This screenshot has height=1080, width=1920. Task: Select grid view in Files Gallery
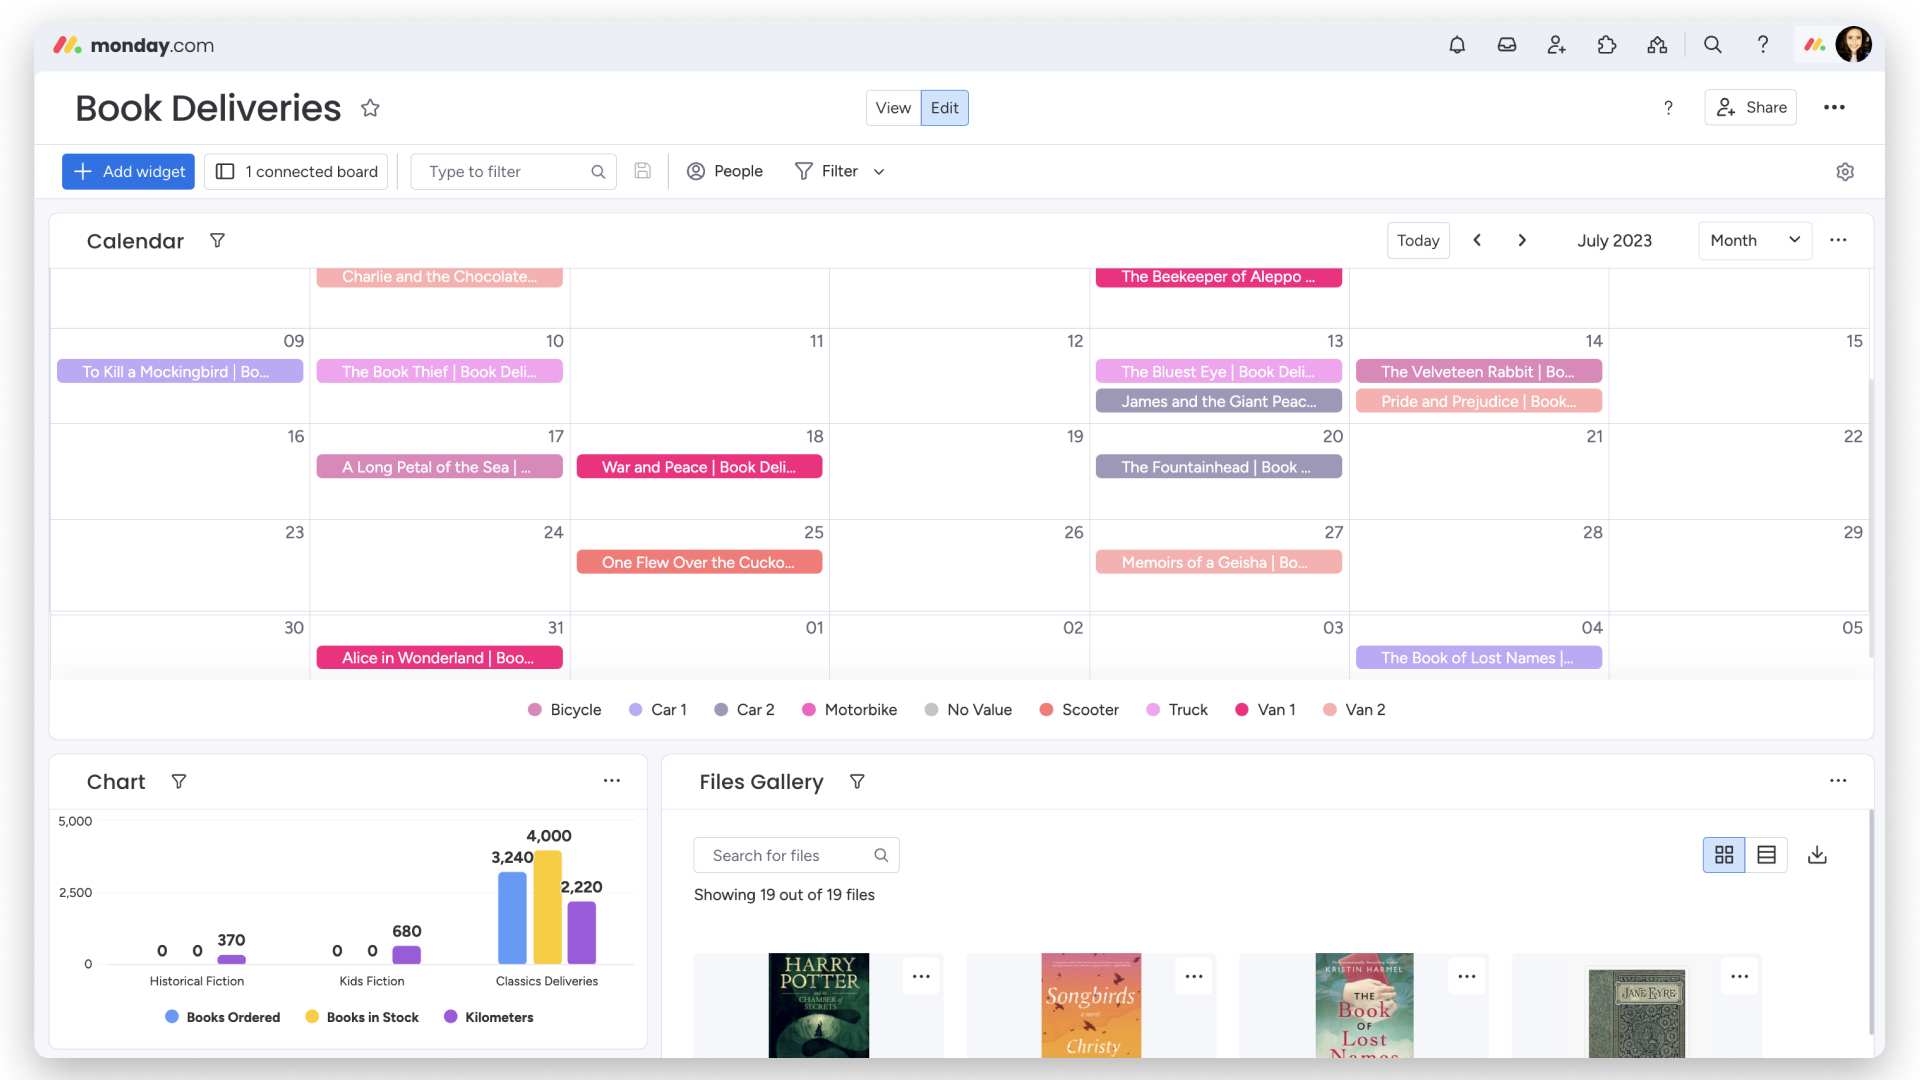(1724, 855)
